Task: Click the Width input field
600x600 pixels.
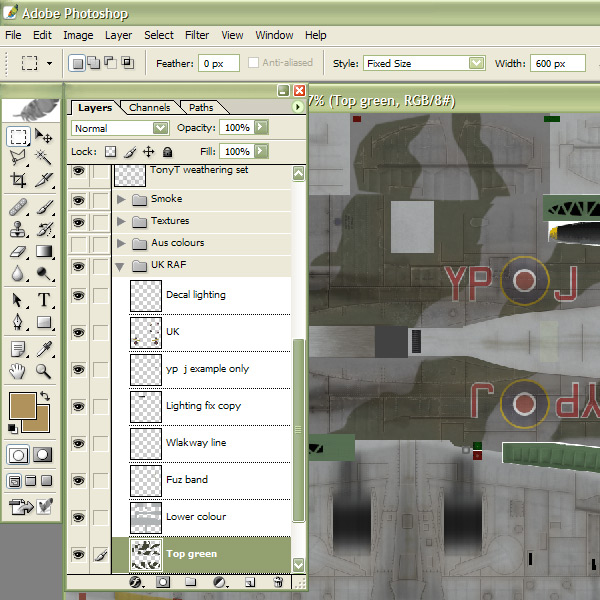Action: (x=558, y=63)
